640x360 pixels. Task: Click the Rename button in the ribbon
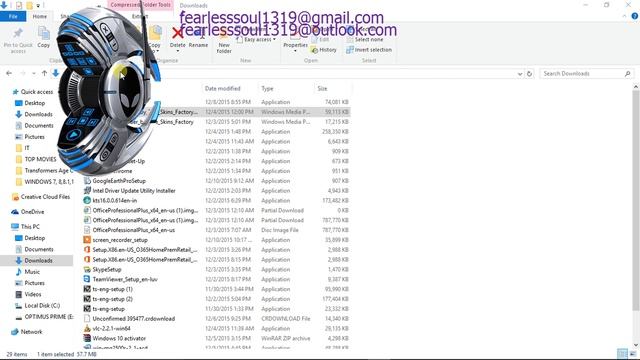(x=198, y=38)
